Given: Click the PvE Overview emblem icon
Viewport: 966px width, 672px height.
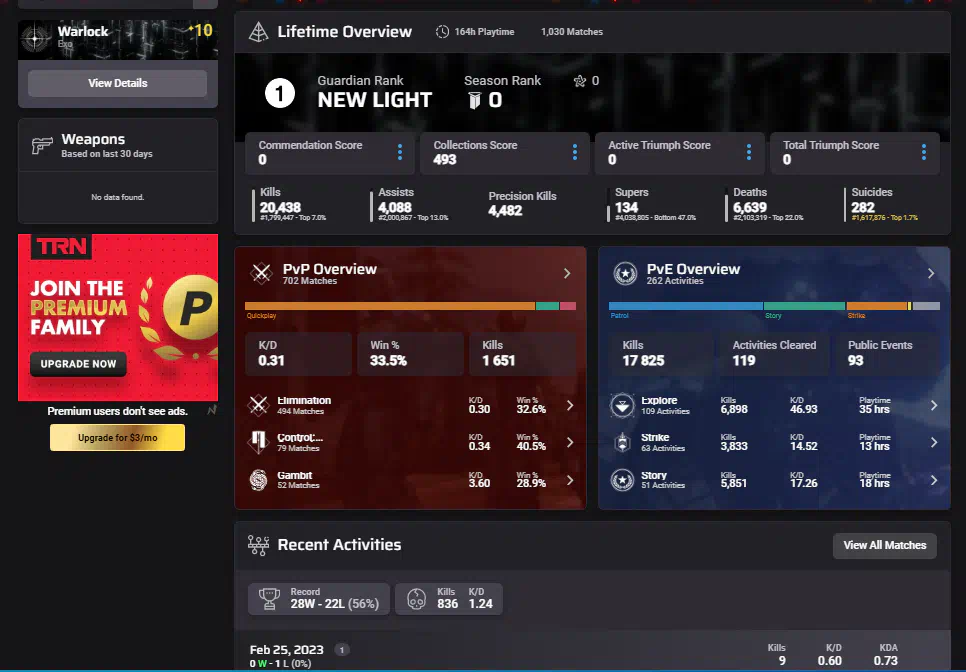Looking at the screenshot, I should click(626, 273).
